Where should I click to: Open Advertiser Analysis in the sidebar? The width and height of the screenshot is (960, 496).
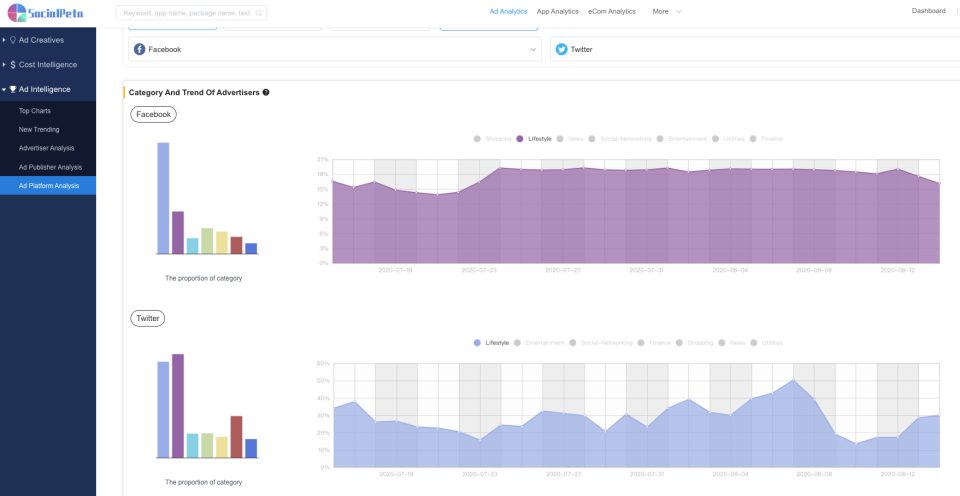pos(48,148)
